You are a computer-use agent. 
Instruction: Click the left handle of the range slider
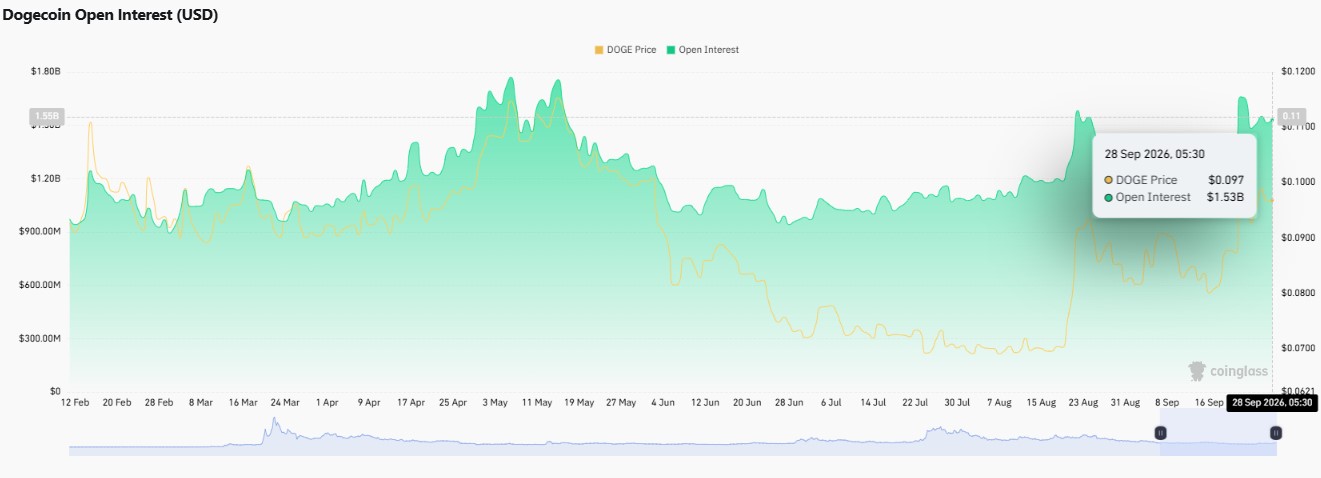pyautogui.click(x=1160, y=433)
